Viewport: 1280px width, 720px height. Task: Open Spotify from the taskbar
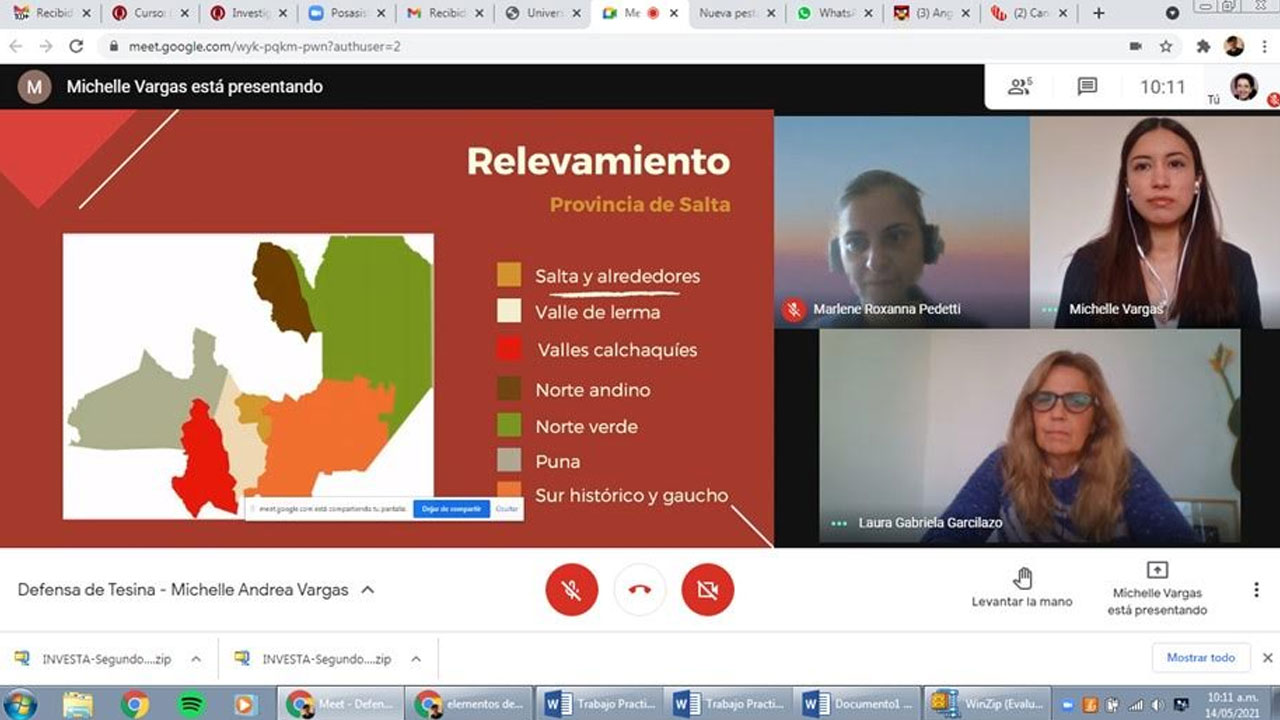click(x=190, y=704)
